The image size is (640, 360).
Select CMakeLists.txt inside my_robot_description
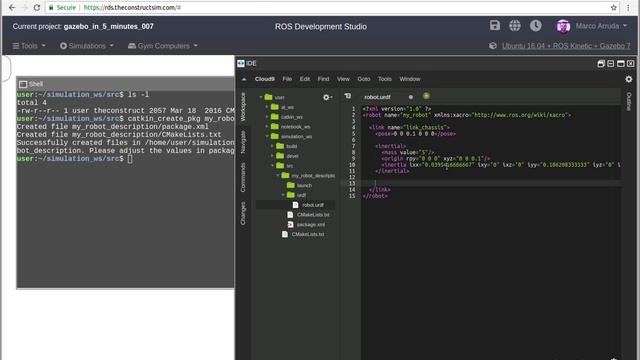point(313,215)
